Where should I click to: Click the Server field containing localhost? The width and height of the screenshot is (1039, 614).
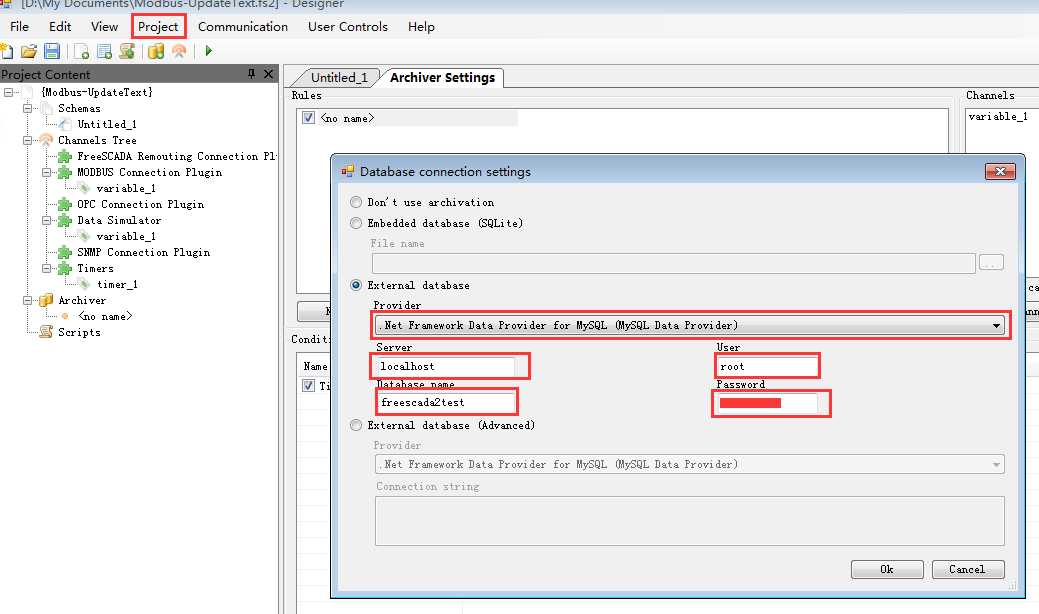pos(444,366)
